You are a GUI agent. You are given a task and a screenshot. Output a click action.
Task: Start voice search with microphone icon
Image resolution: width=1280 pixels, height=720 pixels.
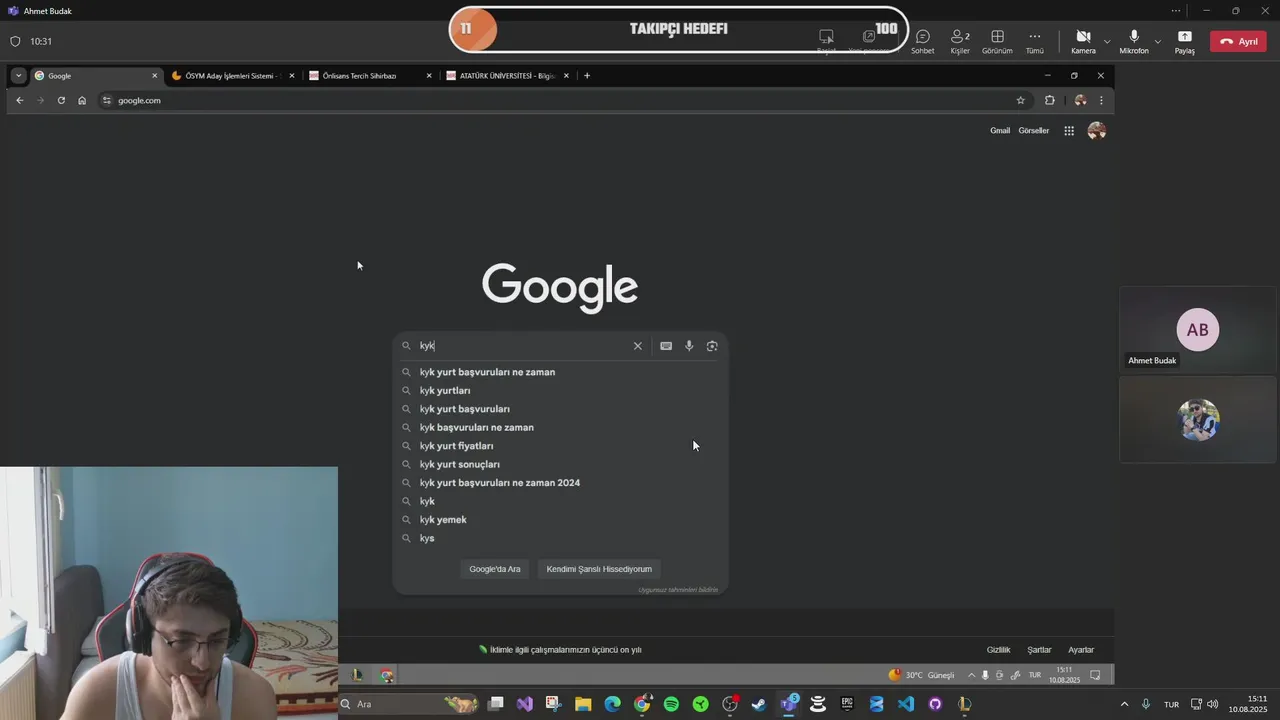click(689, 346)
